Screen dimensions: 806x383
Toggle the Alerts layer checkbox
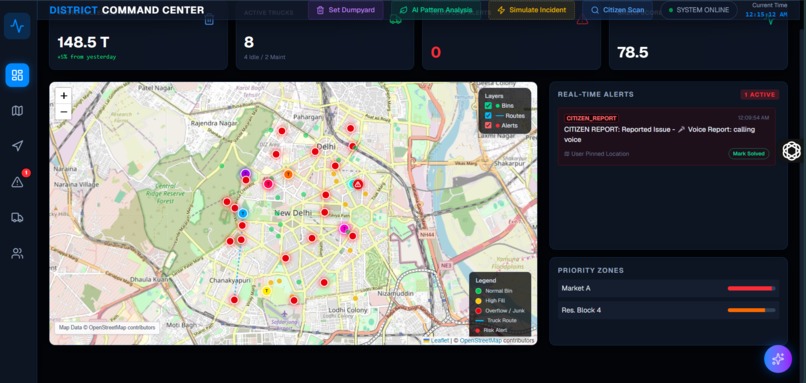pyautogui.click(x=488, y=125)
